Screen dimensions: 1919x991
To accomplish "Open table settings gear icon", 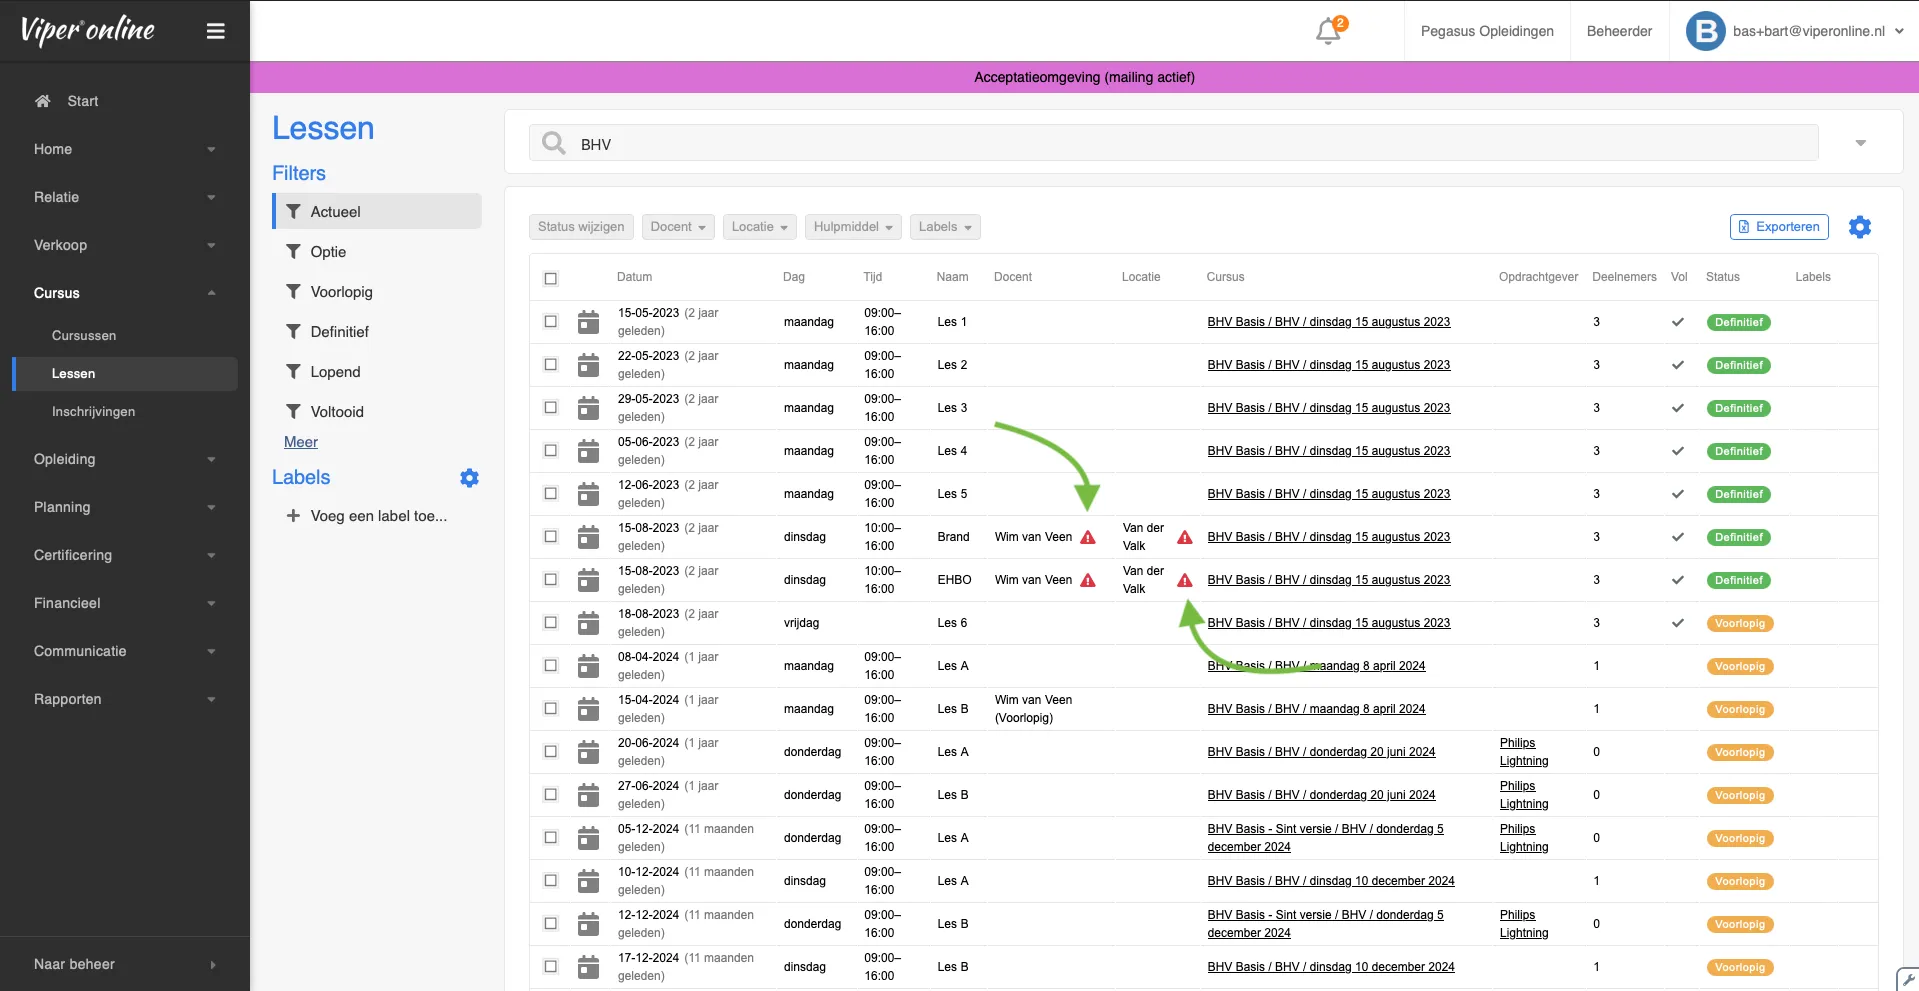I will (x=1859, y=227).
